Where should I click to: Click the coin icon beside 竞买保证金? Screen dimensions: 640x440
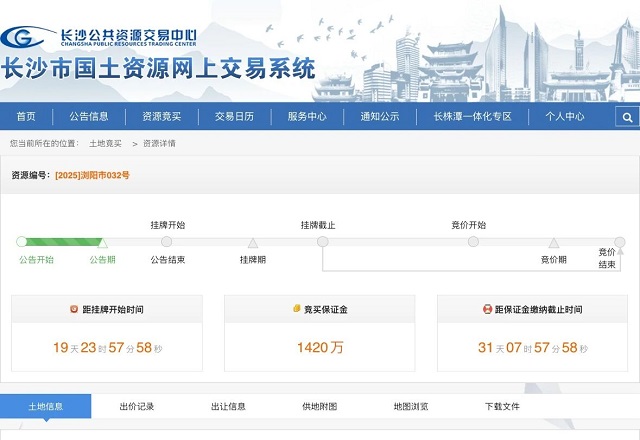click(295, 309)
